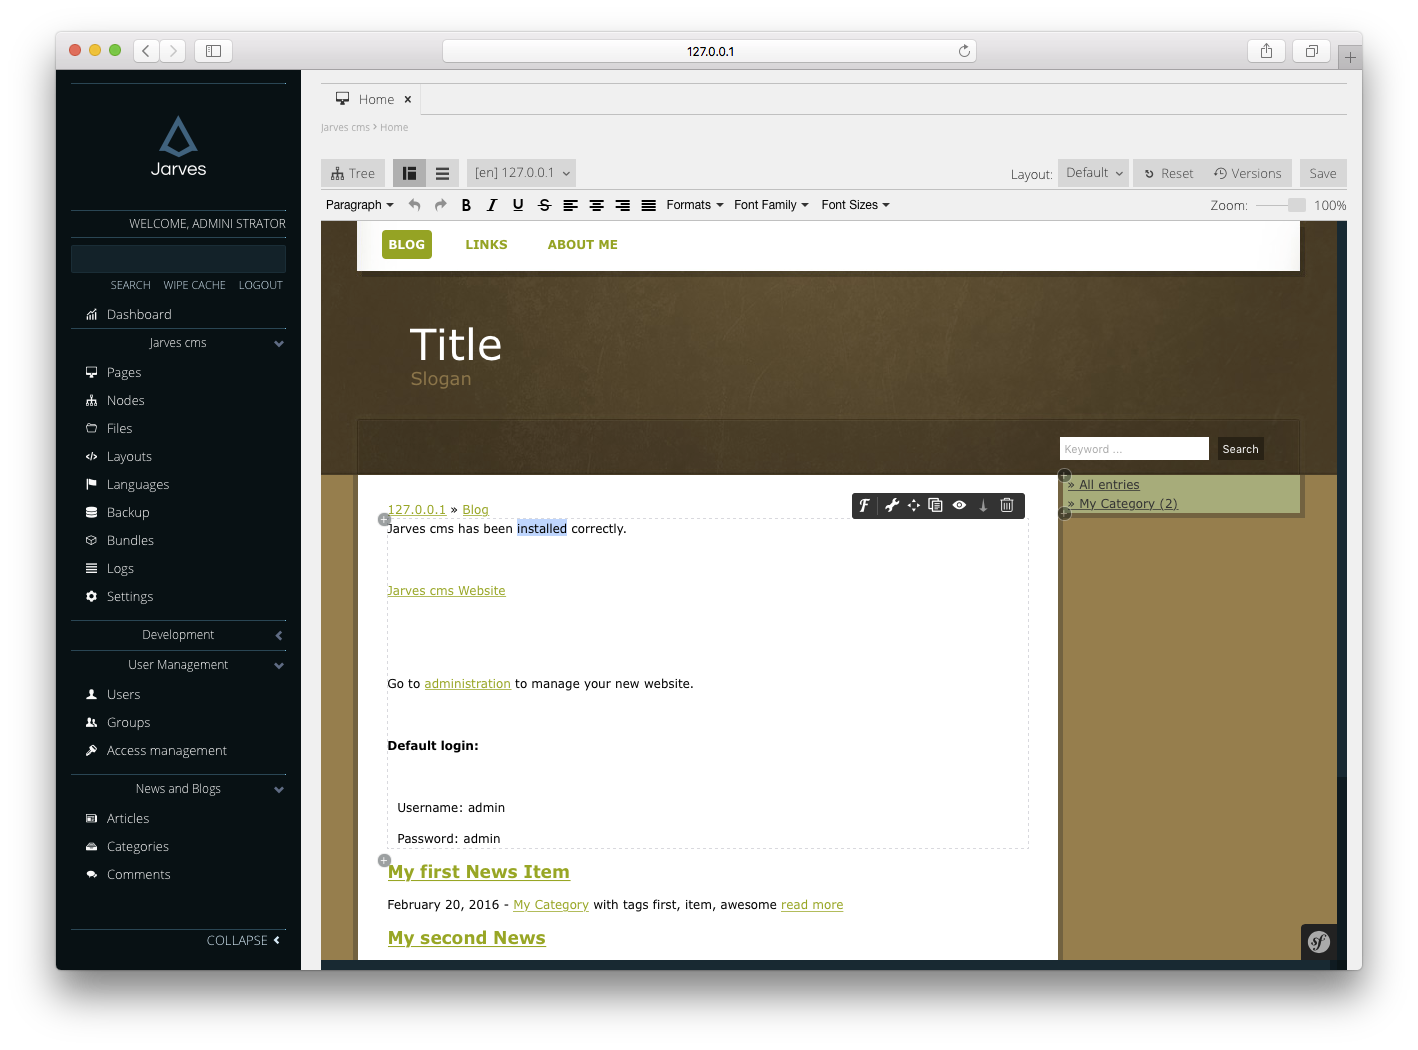Switch to layout view mode icon
The height and width of the screenshot is (1050, 1418).
click(409, 173)
